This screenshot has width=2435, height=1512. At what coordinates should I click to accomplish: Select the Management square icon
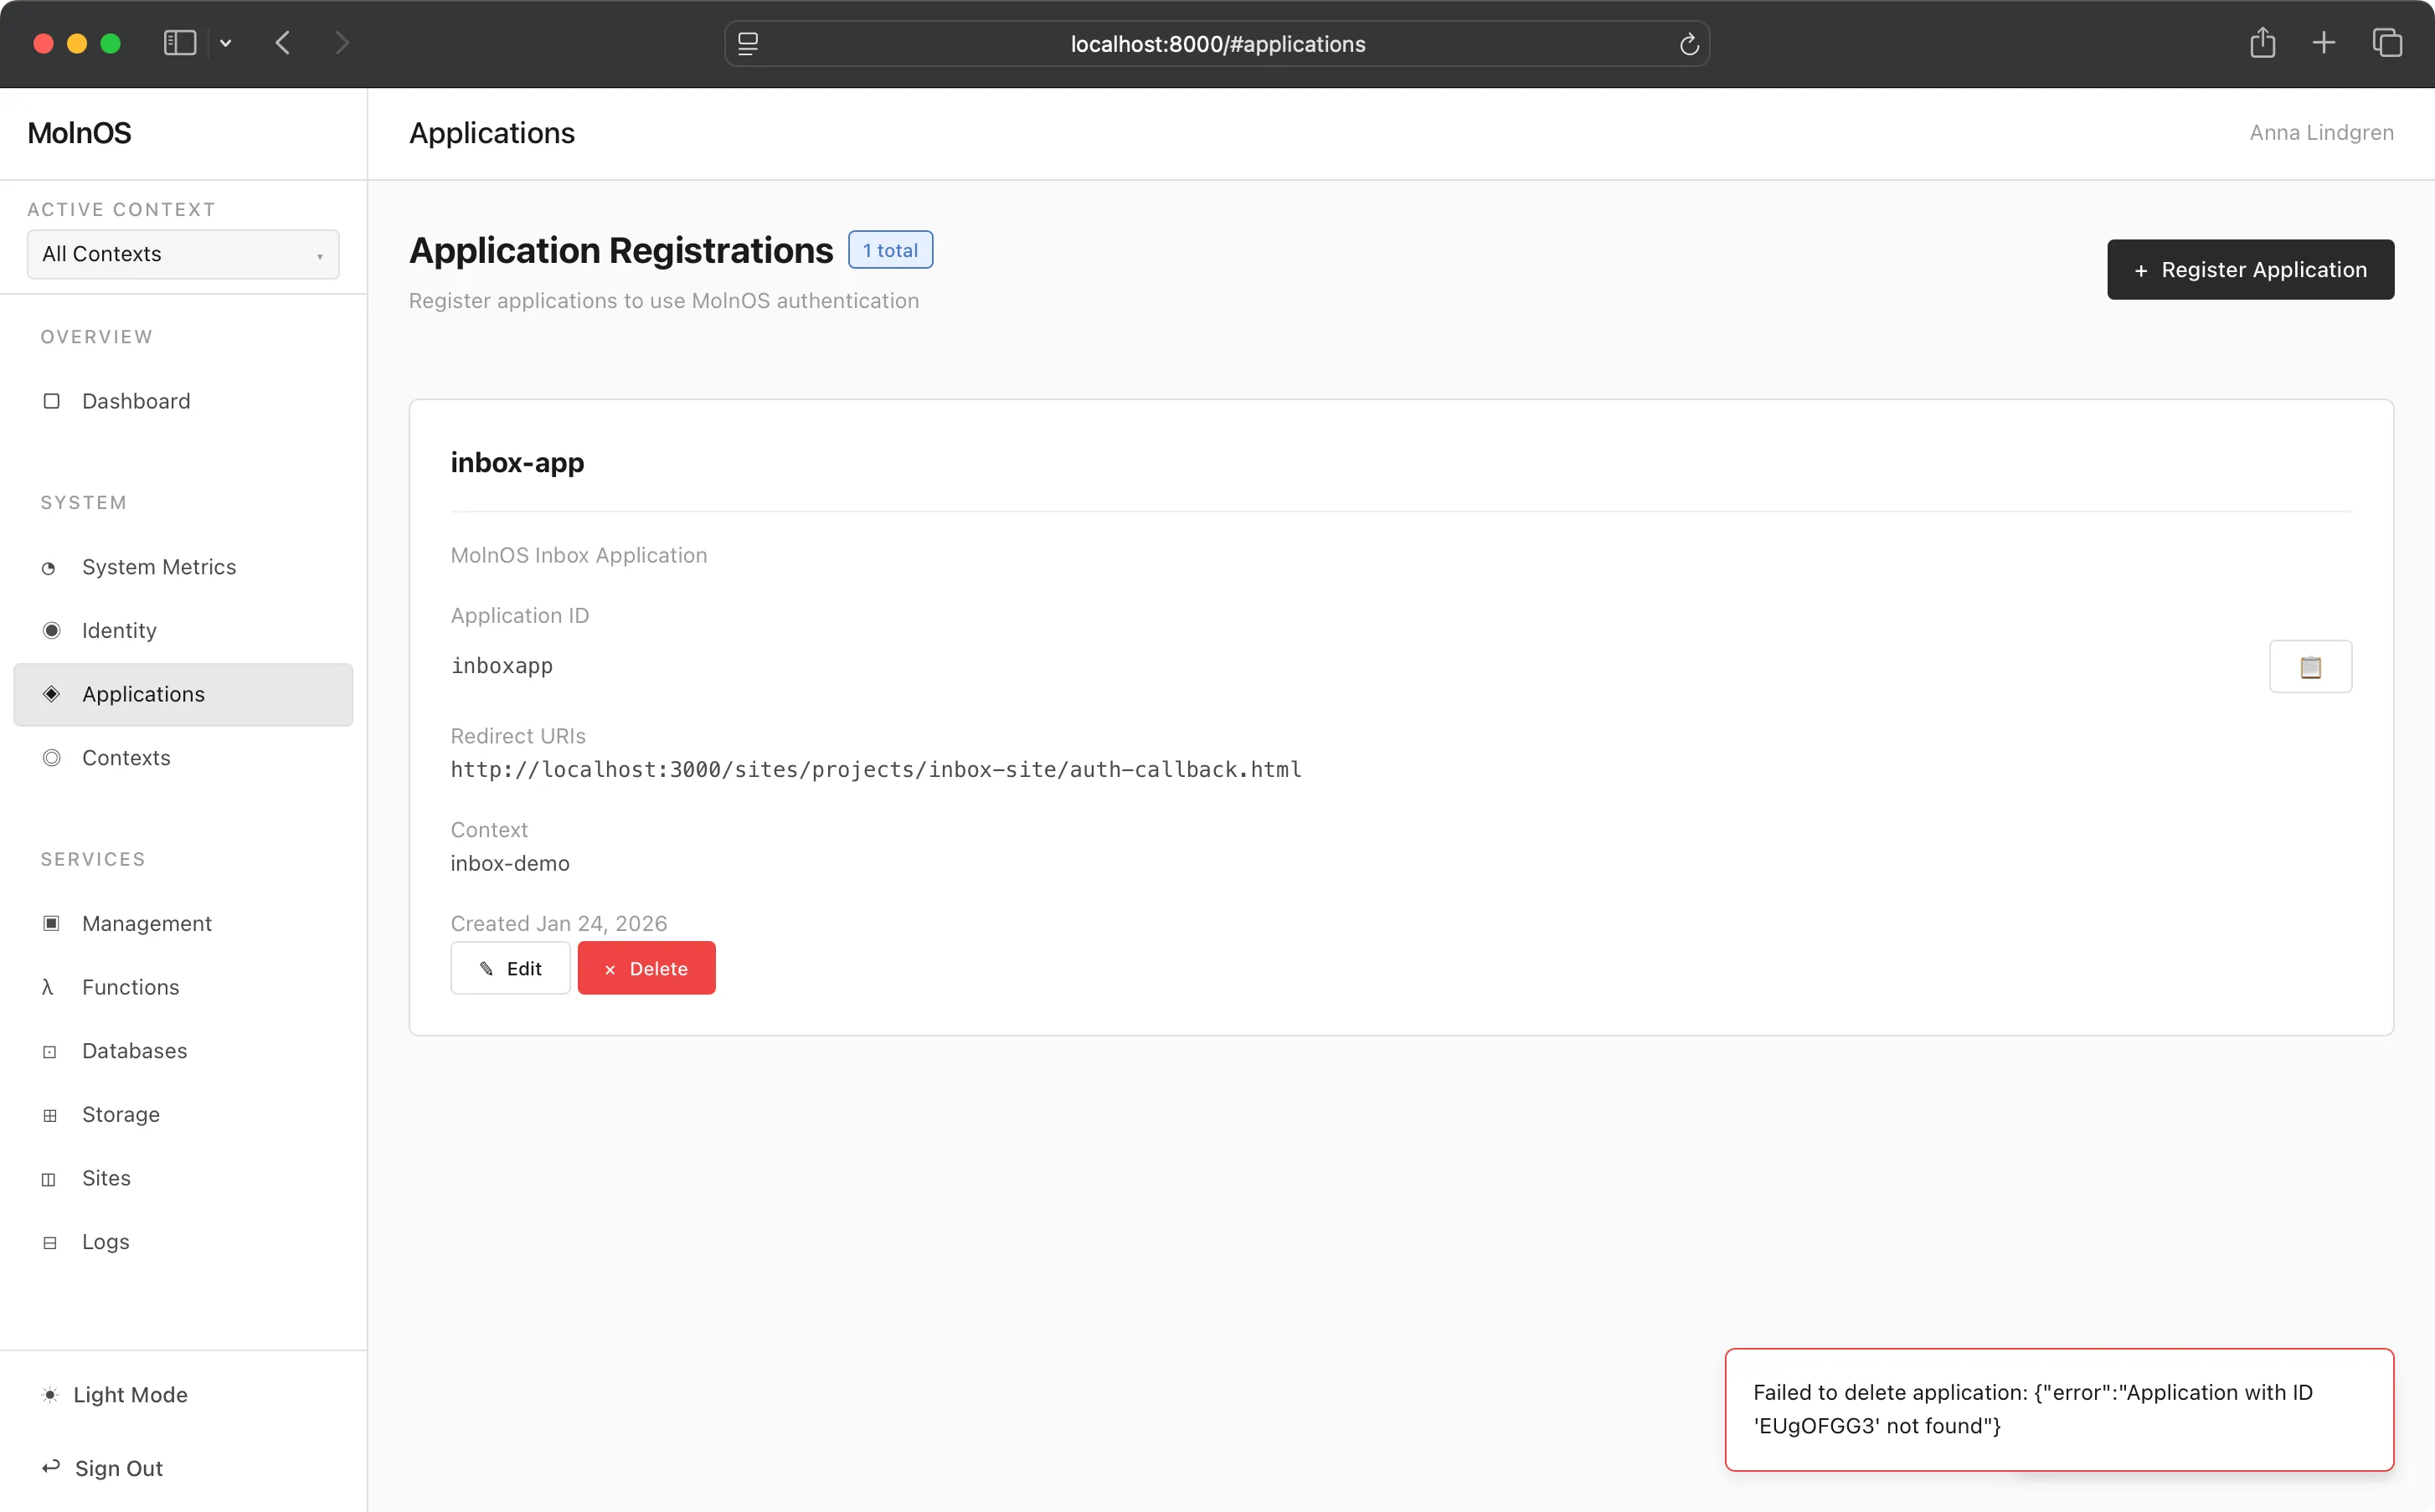point(50,923)
